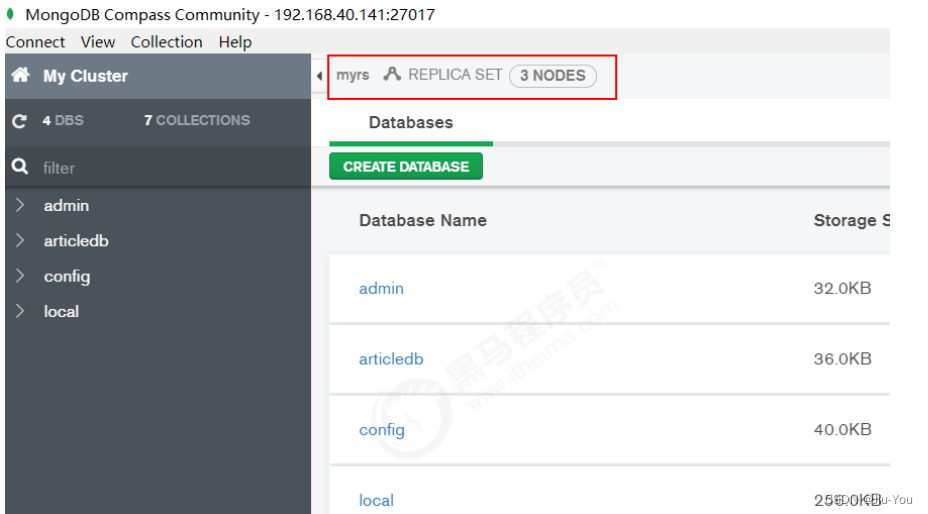The image size is (928, 514).
Task: Open the articledb database link in table
Action: pos(391,359)
